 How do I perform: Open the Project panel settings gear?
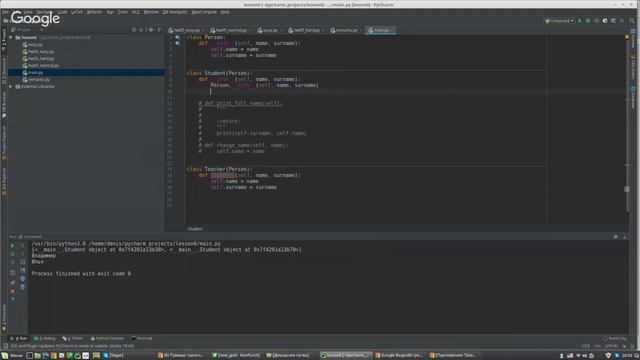151,30
